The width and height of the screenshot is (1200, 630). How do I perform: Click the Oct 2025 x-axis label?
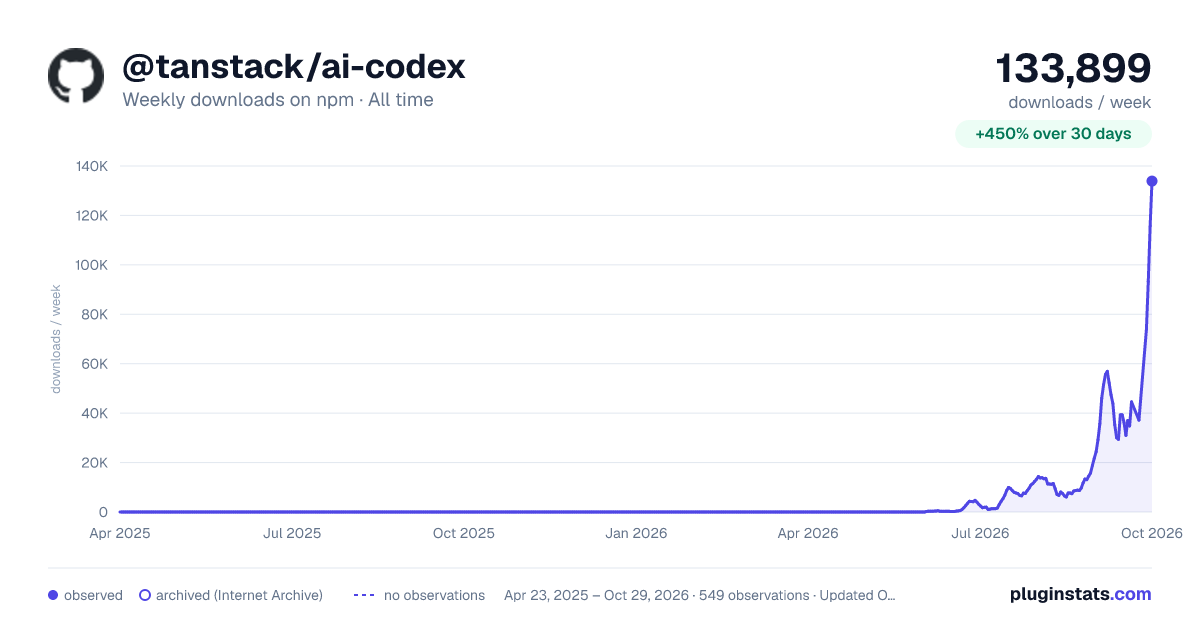pos(464,533)
